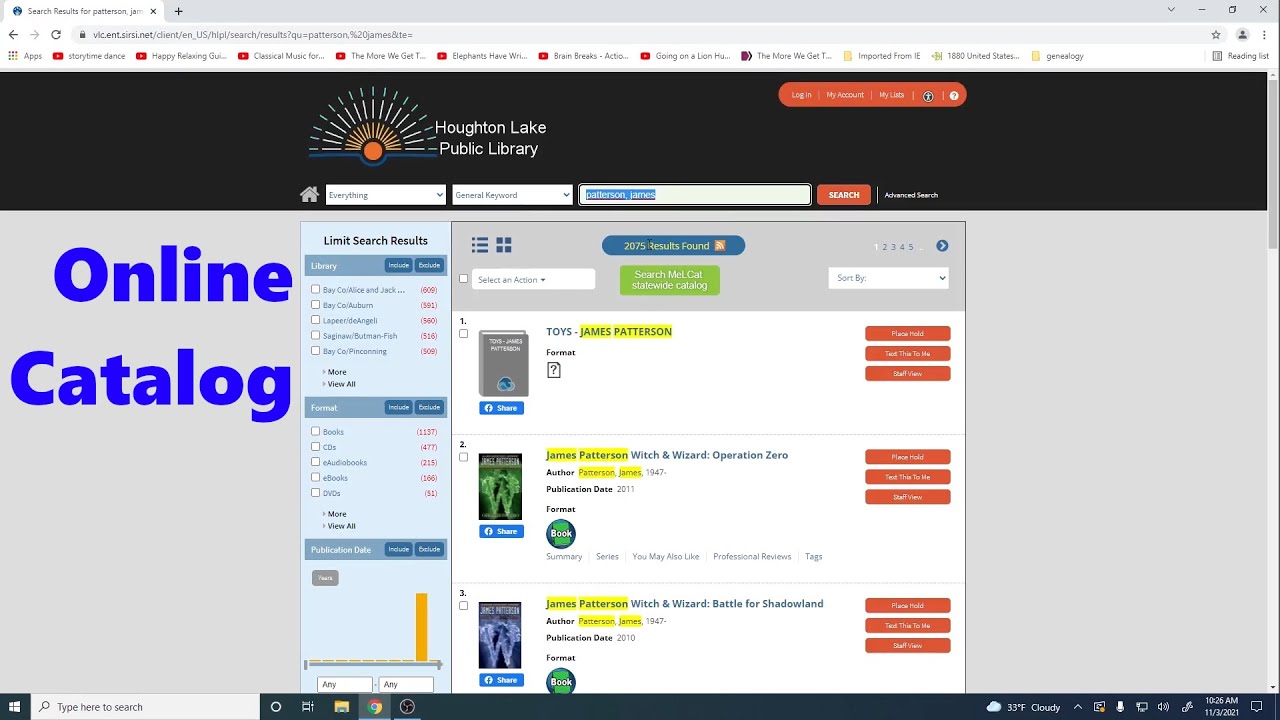
Task: Open Cortana circle on taskbar
Action: (x=276, y=707)
